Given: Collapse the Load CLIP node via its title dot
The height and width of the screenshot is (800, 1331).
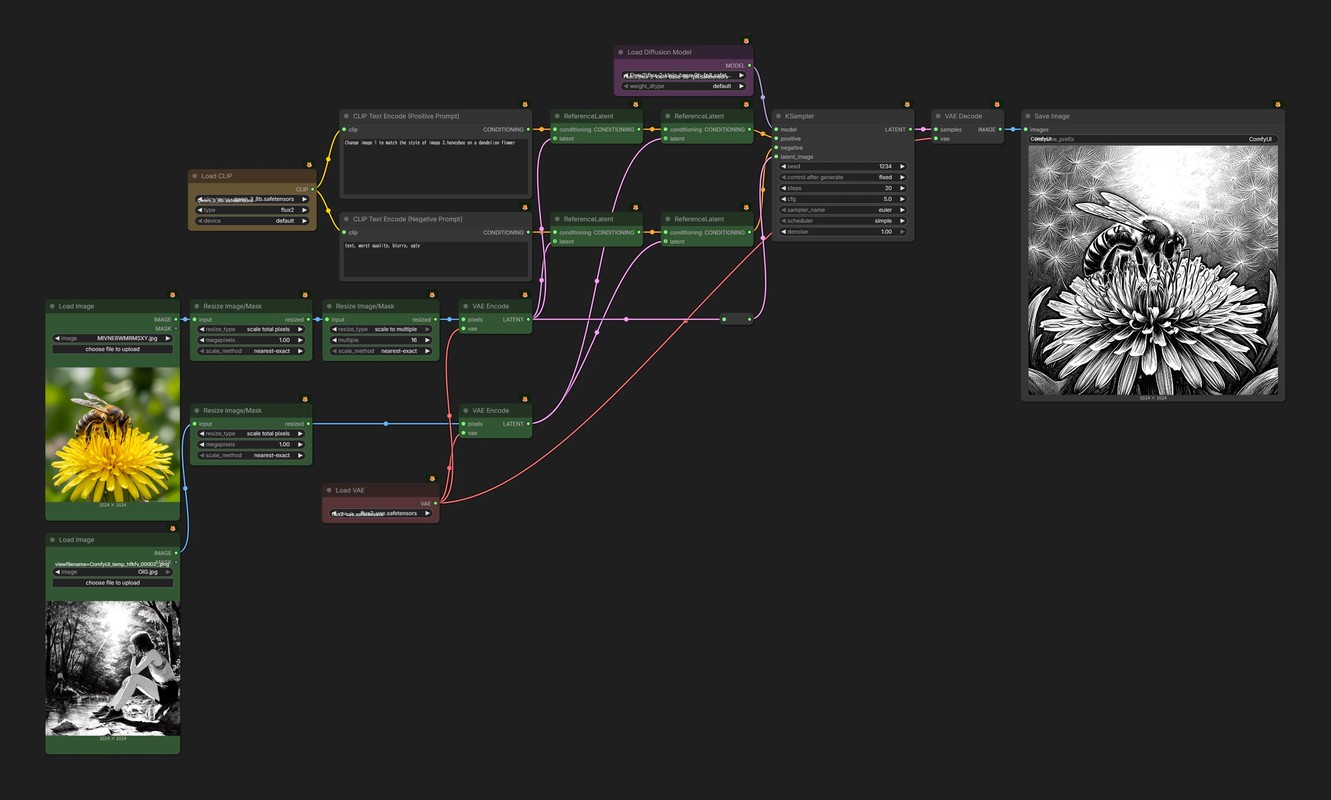Looking at the screenshot, I should point(195,176).
